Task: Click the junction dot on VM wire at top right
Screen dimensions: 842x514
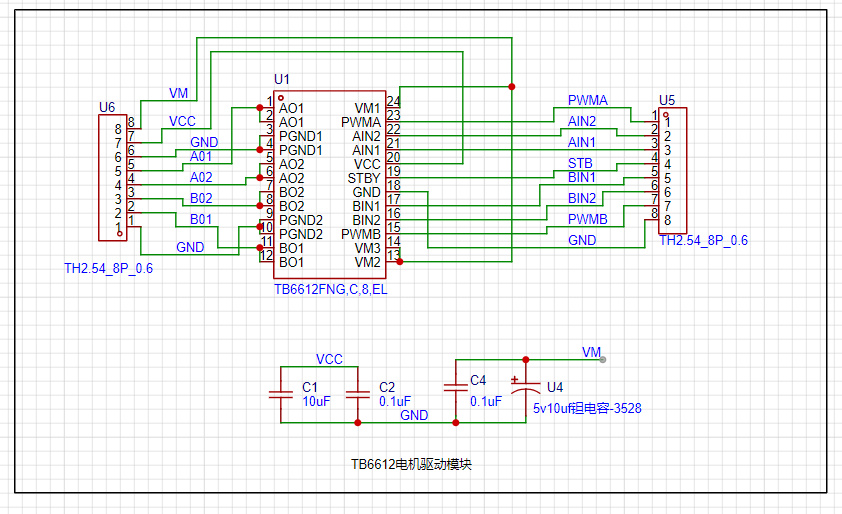Action: pos(512,86)
